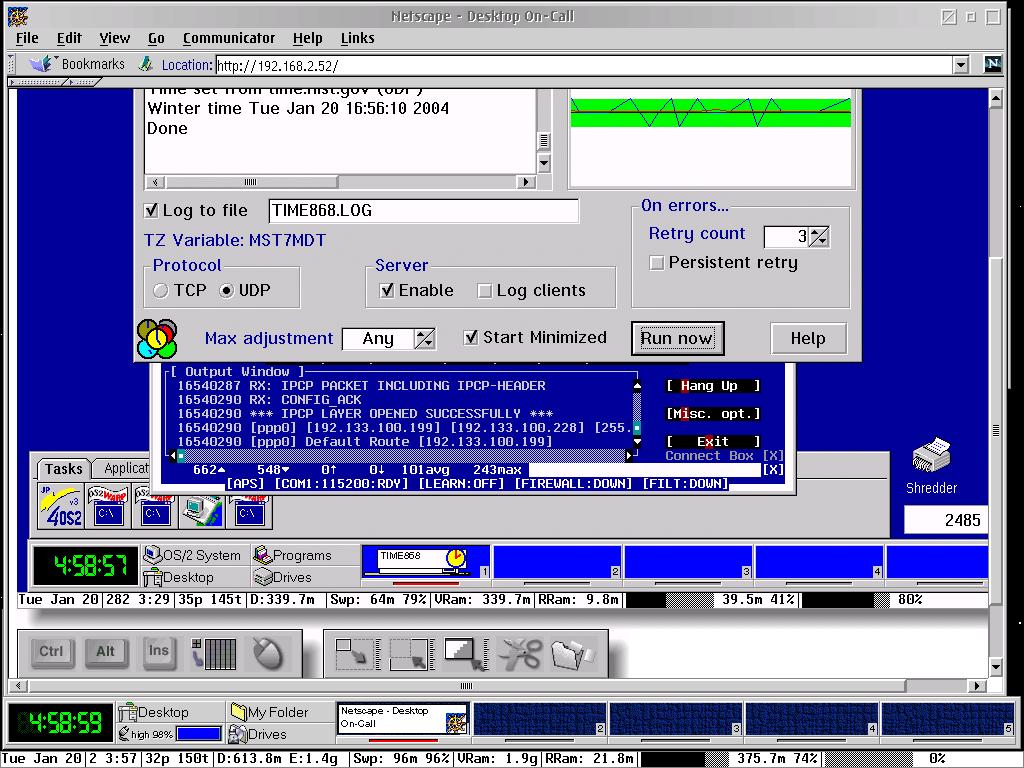Enable the Persistent retry checkbox
This screenshot has width=1024, height=768.
[656, 263]
